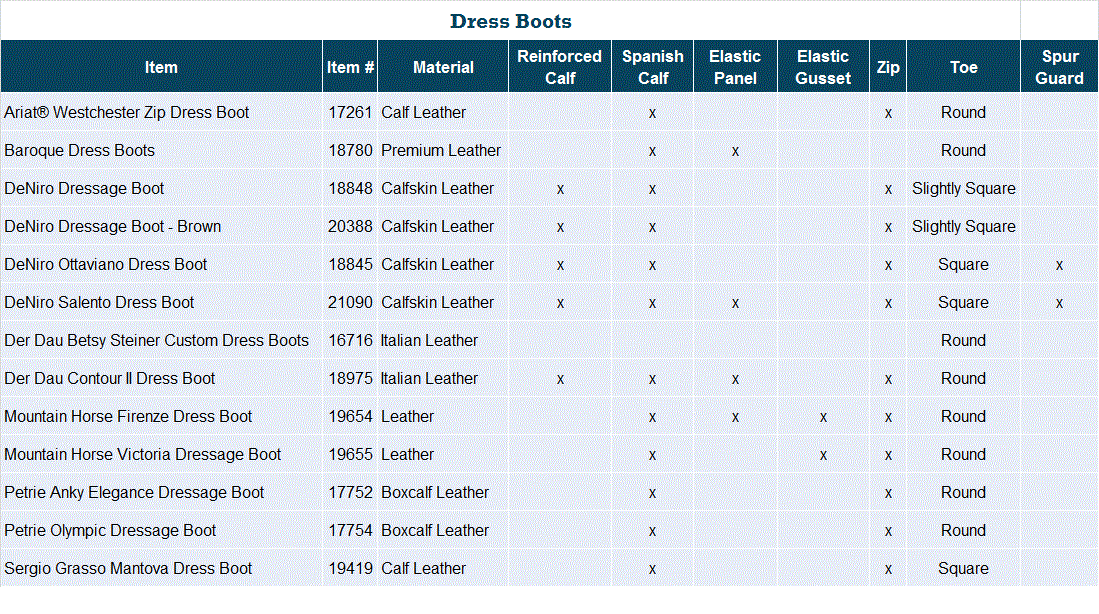Click DeNiro Ottaviano Dress Boot item name

coord(106,264)
